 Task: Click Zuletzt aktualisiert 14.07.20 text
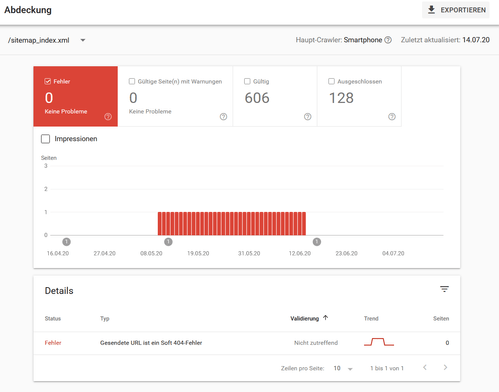445,40
